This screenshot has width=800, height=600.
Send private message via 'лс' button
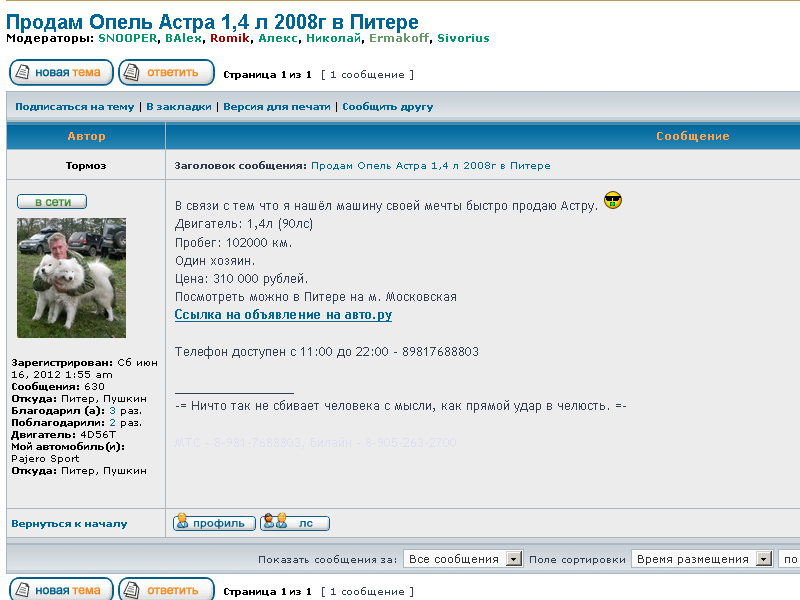(x=295, y=523)
